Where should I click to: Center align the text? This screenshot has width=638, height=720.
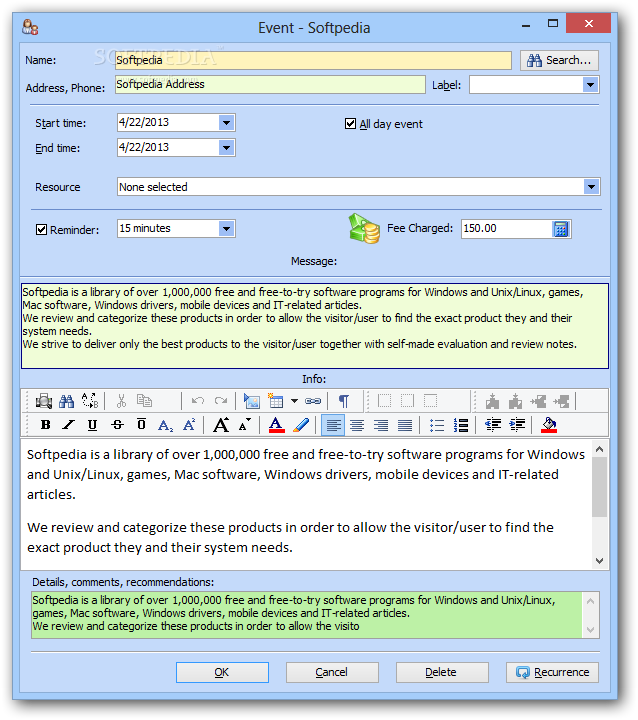357,426
